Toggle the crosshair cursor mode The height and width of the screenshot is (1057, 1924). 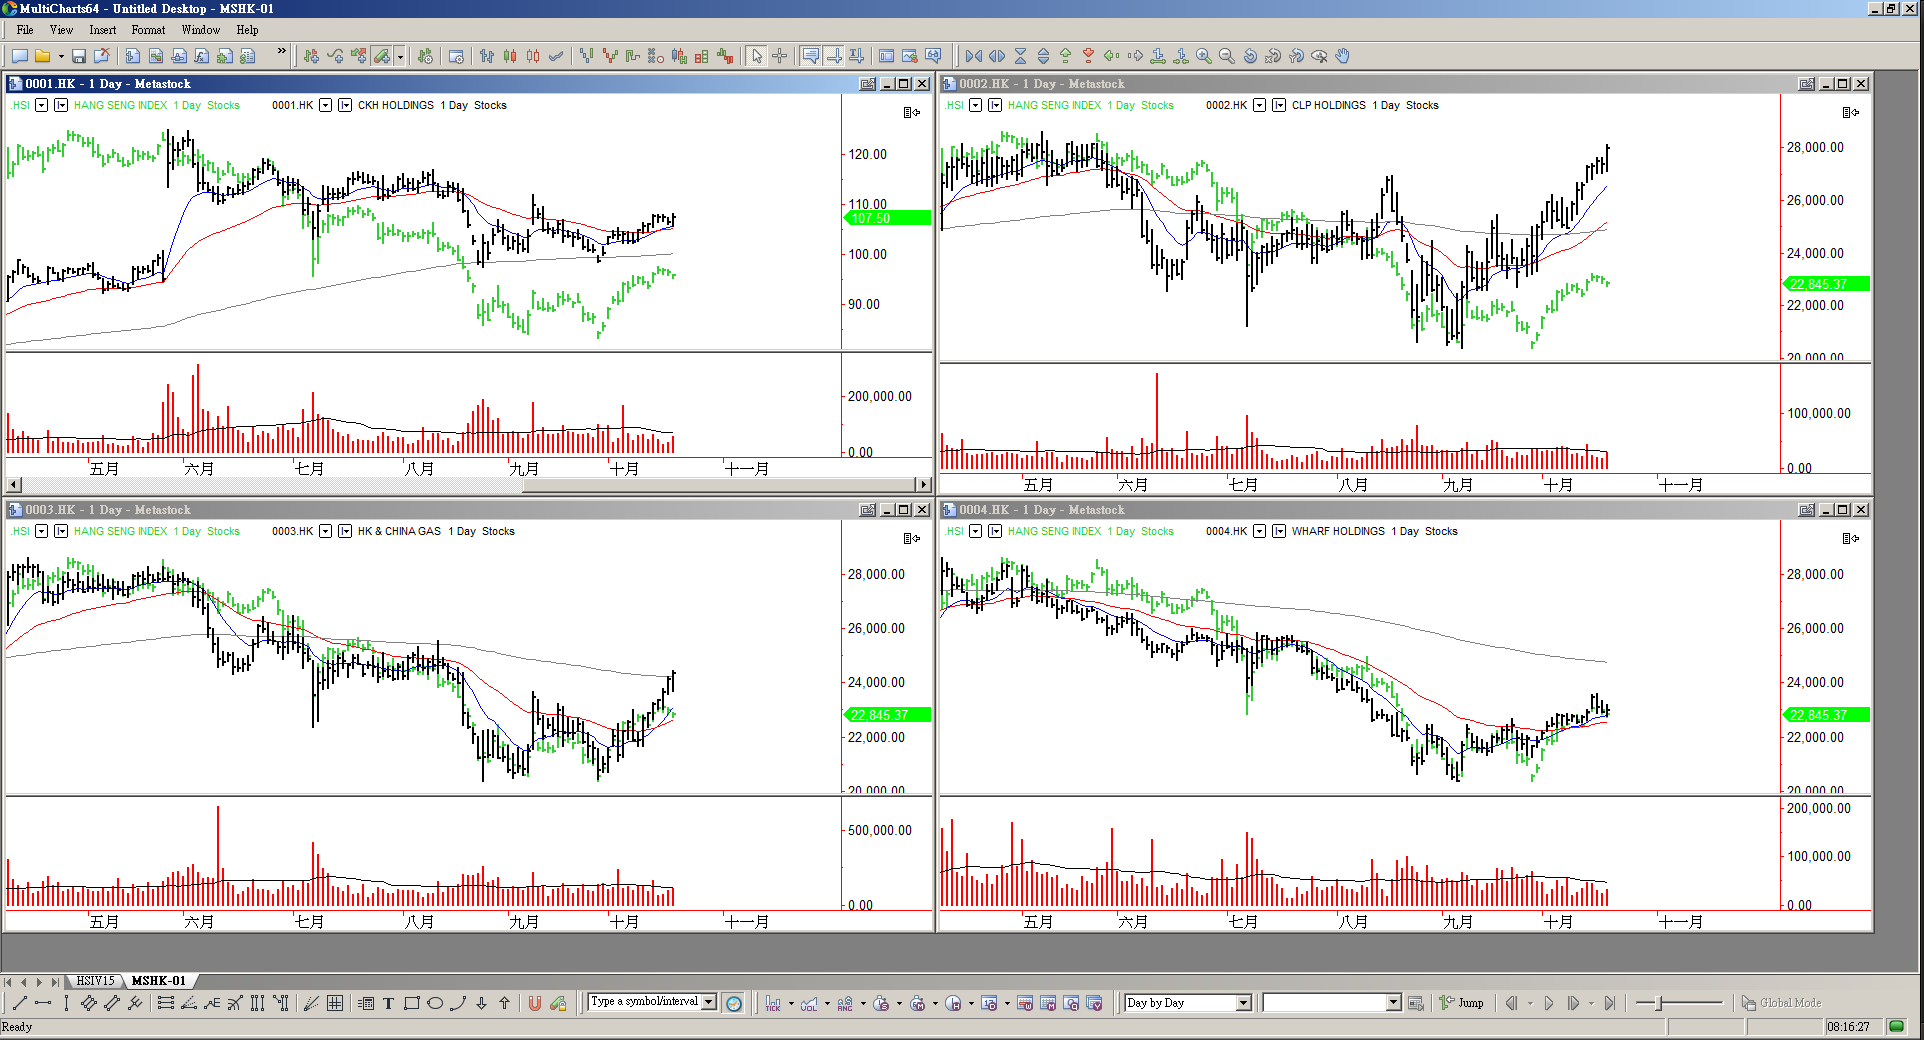click(780, 56)
